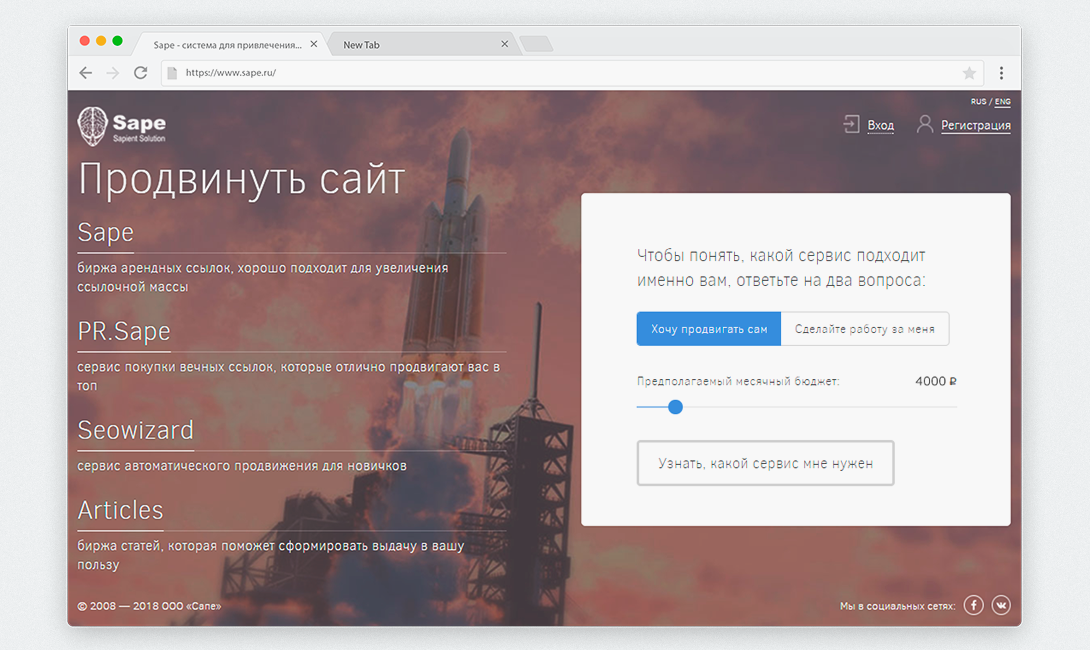Click macOS green maximize button
Screen dimensions: 1090x650
coord(117,41)
